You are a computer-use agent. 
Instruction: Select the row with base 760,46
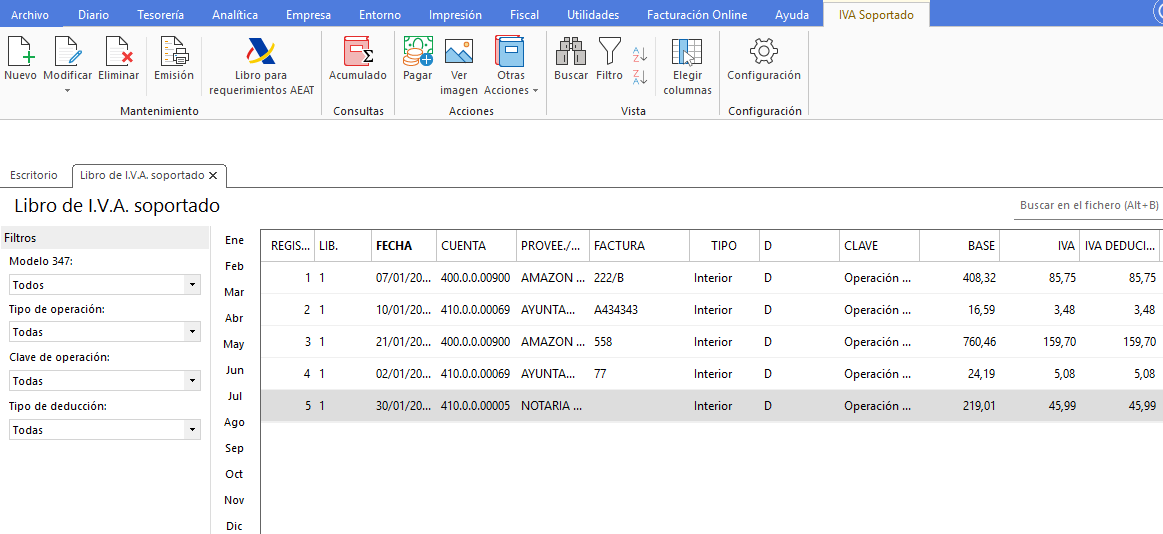point(712,342)
